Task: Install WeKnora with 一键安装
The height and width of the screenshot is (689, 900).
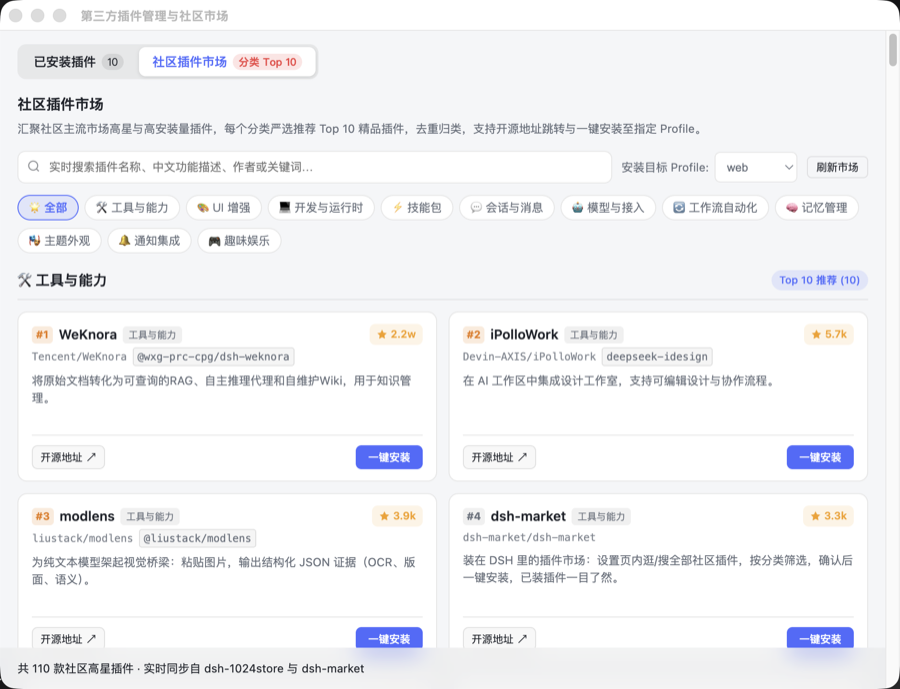Action: 389,457
